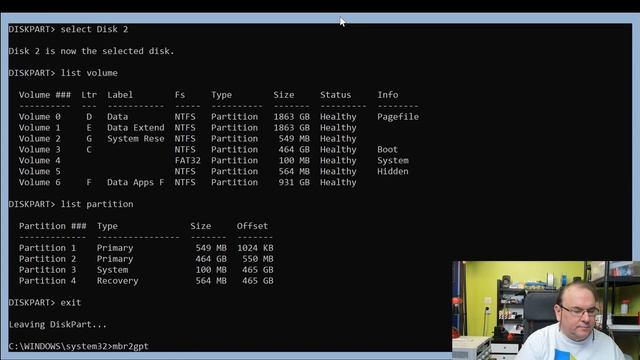Click the 'Data Apps F' volume label

pos(136,182)
